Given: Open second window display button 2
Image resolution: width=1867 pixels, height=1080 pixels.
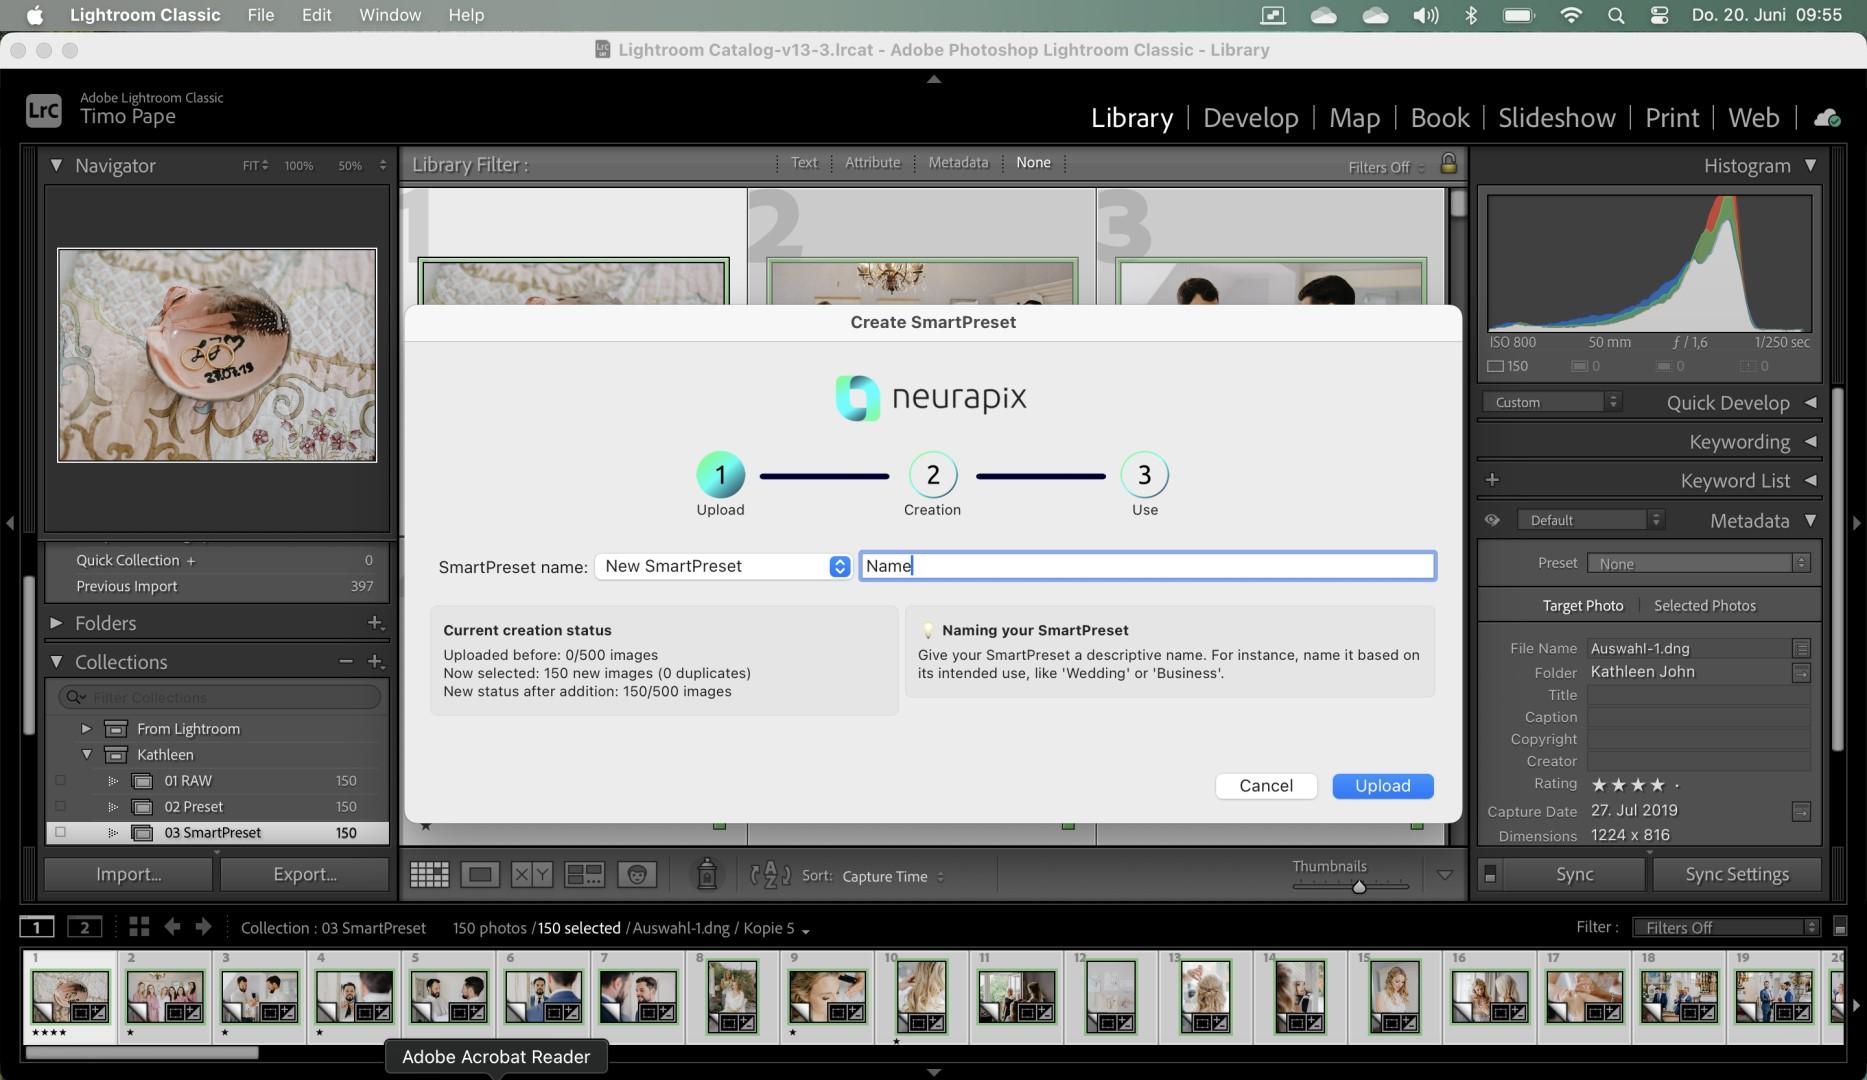Looking at the screenshot, I should [x=84, y=927].
